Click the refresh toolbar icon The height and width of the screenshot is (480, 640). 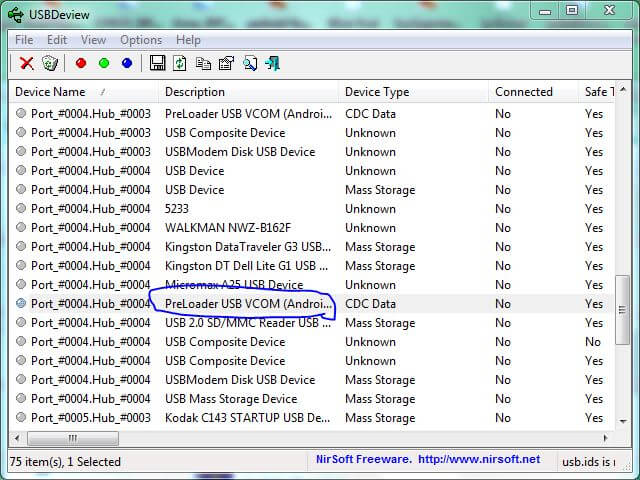coord(180,63)
